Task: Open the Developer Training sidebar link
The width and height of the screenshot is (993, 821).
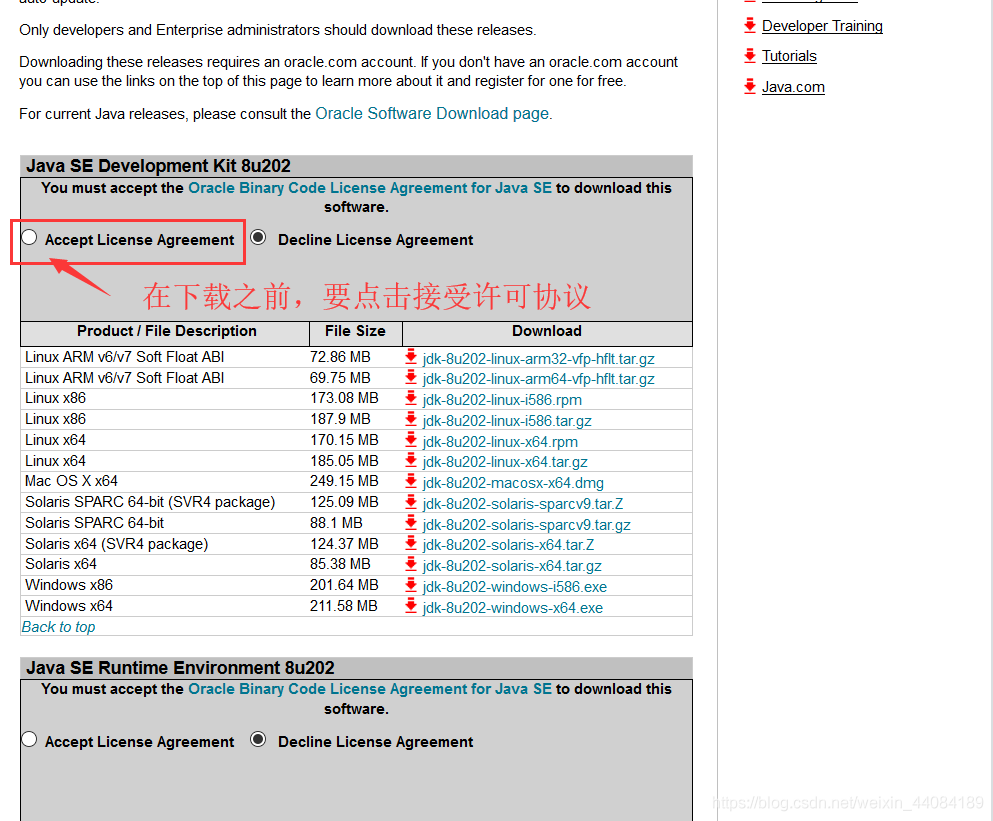Action: [x=822, y=26]
